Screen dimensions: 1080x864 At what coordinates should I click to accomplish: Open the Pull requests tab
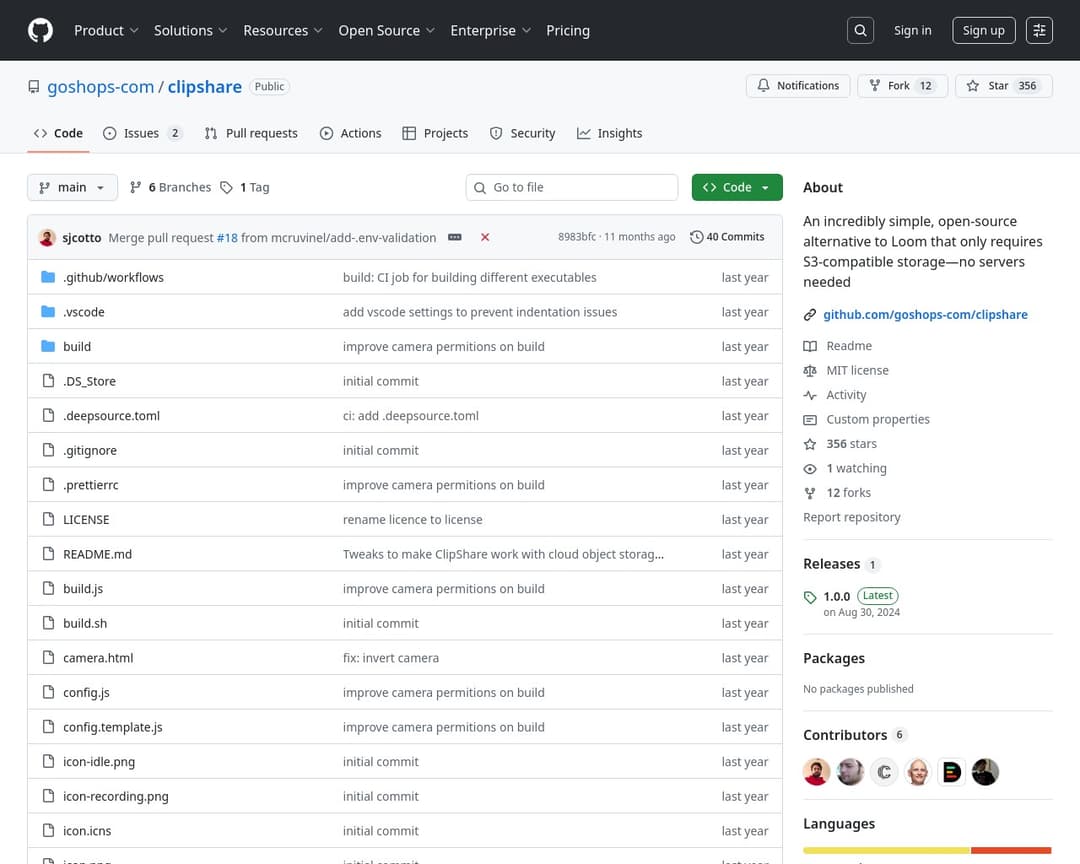click(251, 133)
